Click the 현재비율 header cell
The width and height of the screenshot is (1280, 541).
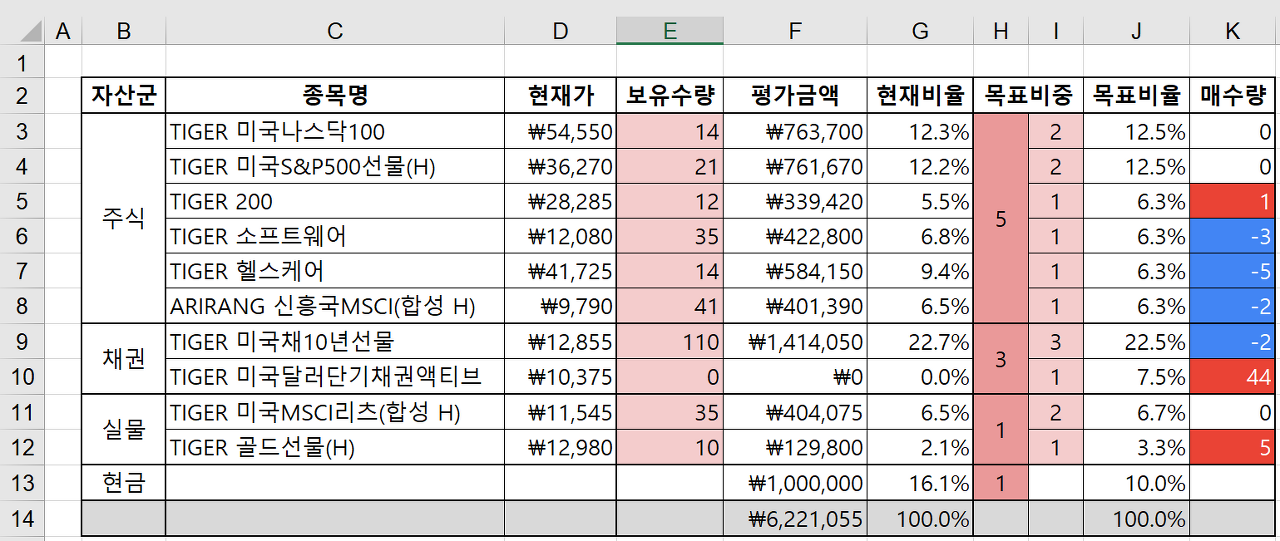(920, 96)
